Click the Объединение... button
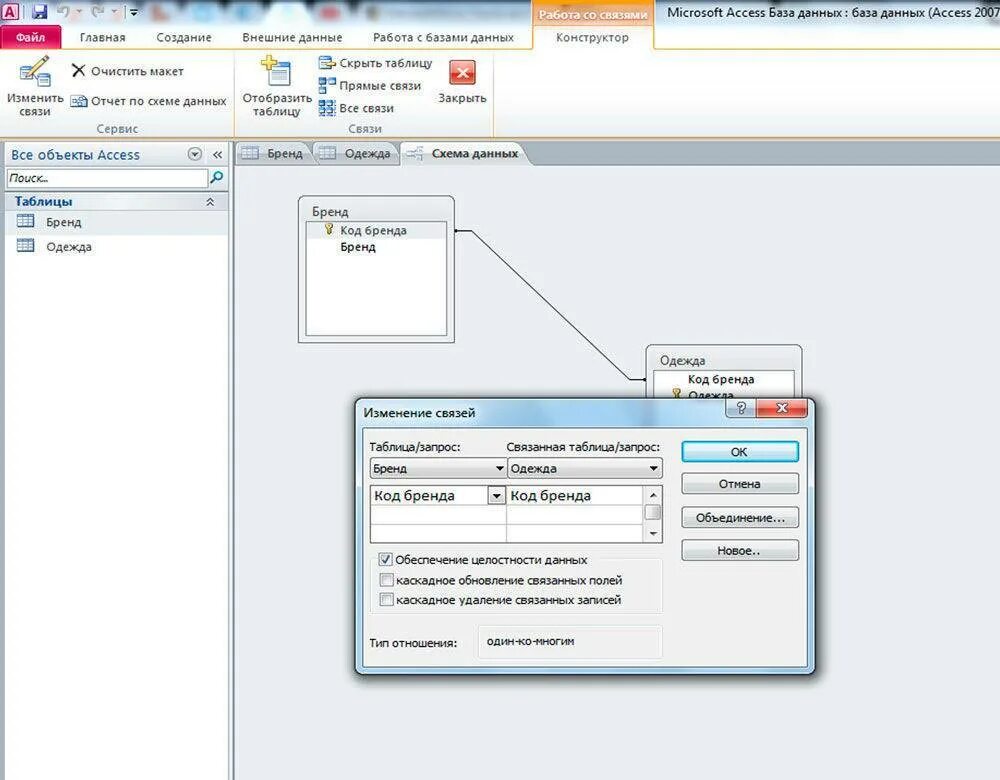1000x780 pixels. coord(740,517)
